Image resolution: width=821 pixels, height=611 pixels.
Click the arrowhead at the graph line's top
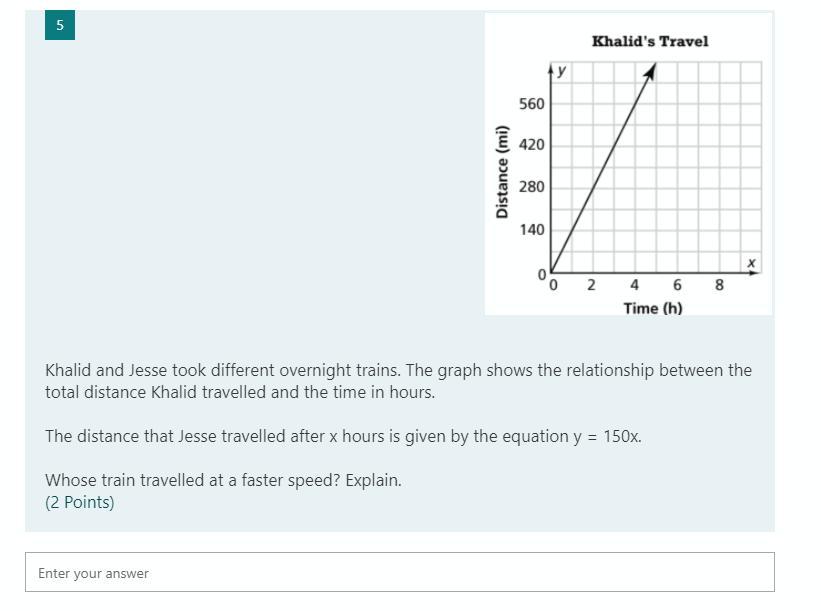(x=650, y=71)
